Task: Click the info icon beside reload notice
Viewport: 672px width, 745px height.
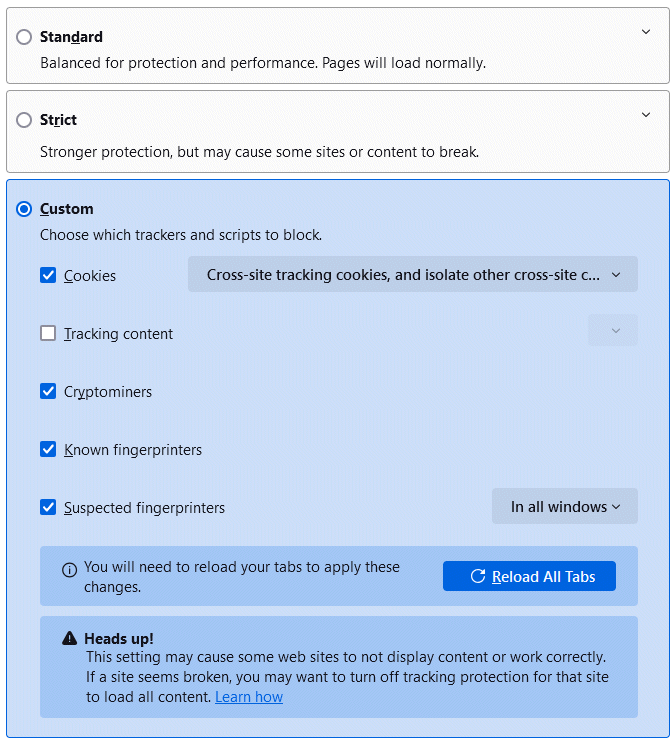Action: tap(69, 570)
